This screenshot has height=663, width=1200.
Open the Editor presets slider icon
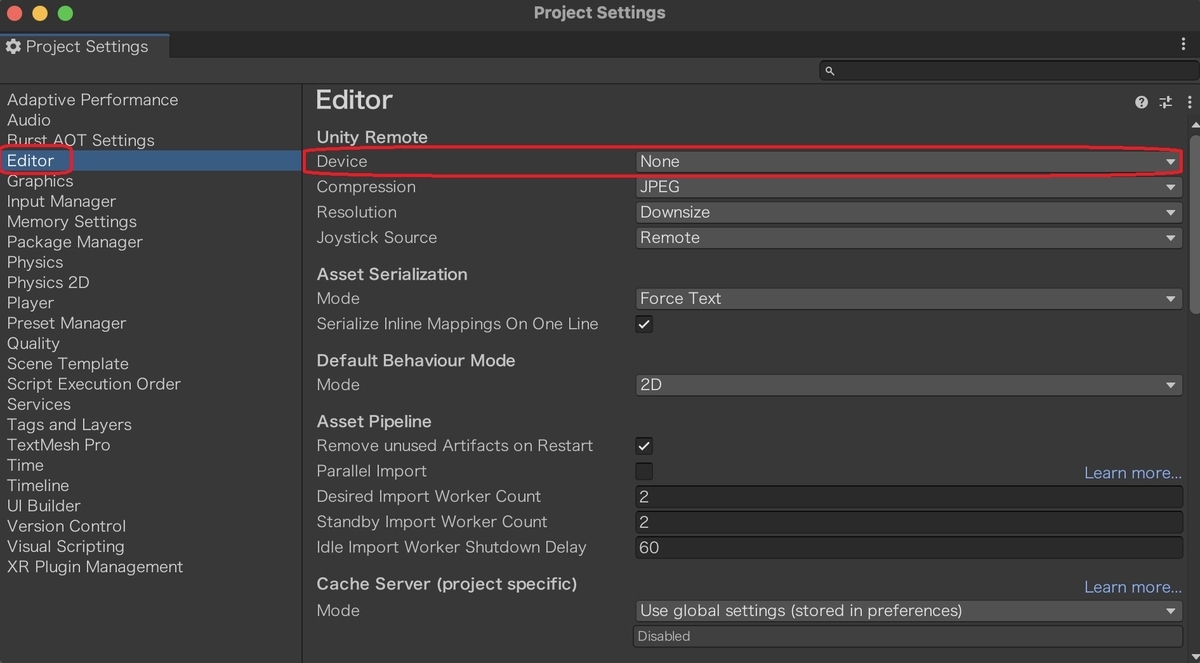coord(1166,102)
